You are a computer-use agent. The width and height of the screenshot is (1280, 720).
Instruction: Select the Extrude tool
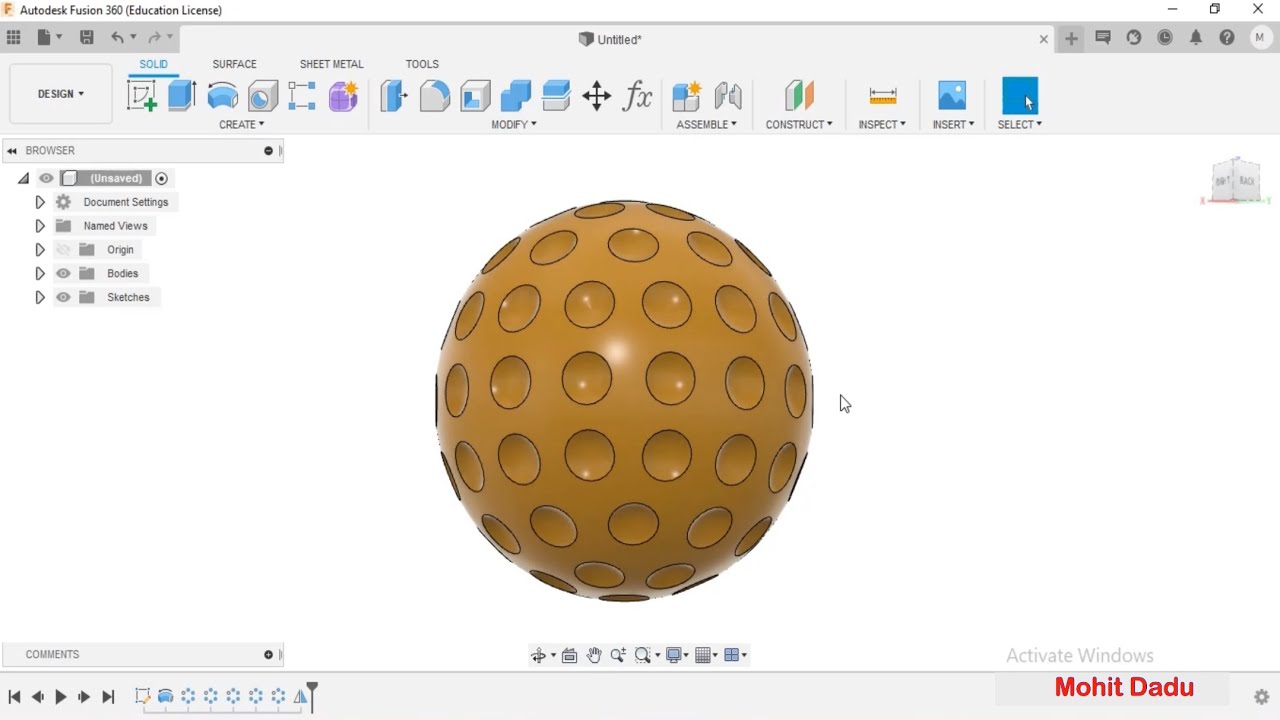(182, 96)
